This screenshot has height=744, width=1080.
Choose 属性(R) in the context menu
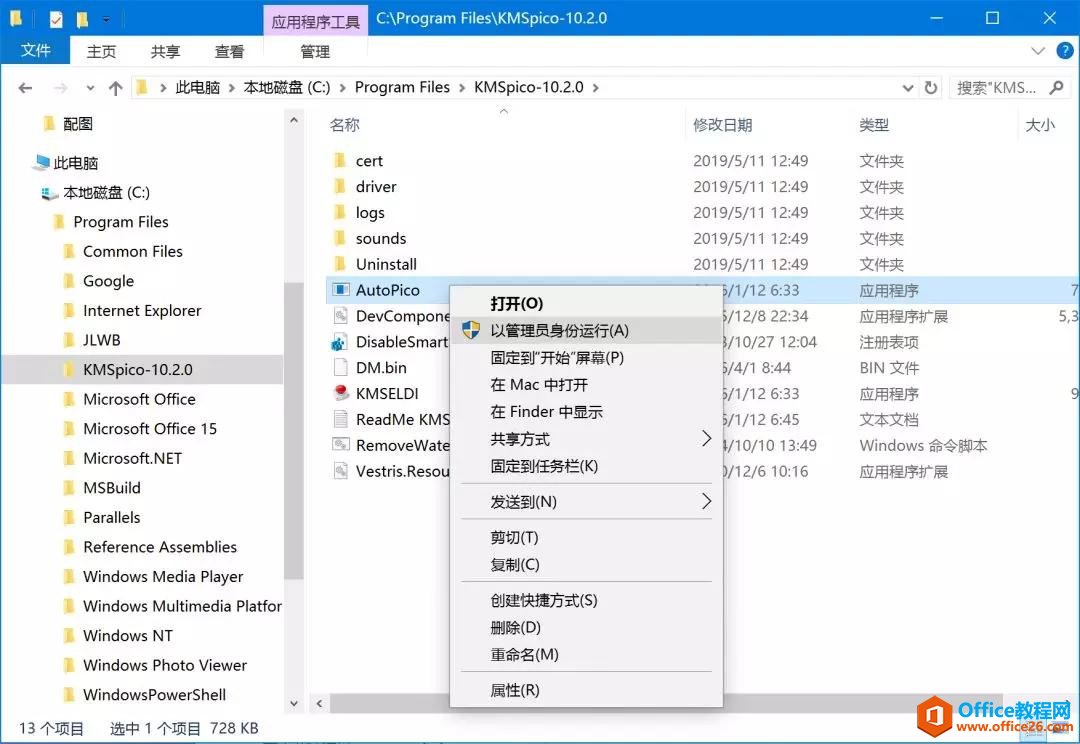coord(515,690)
